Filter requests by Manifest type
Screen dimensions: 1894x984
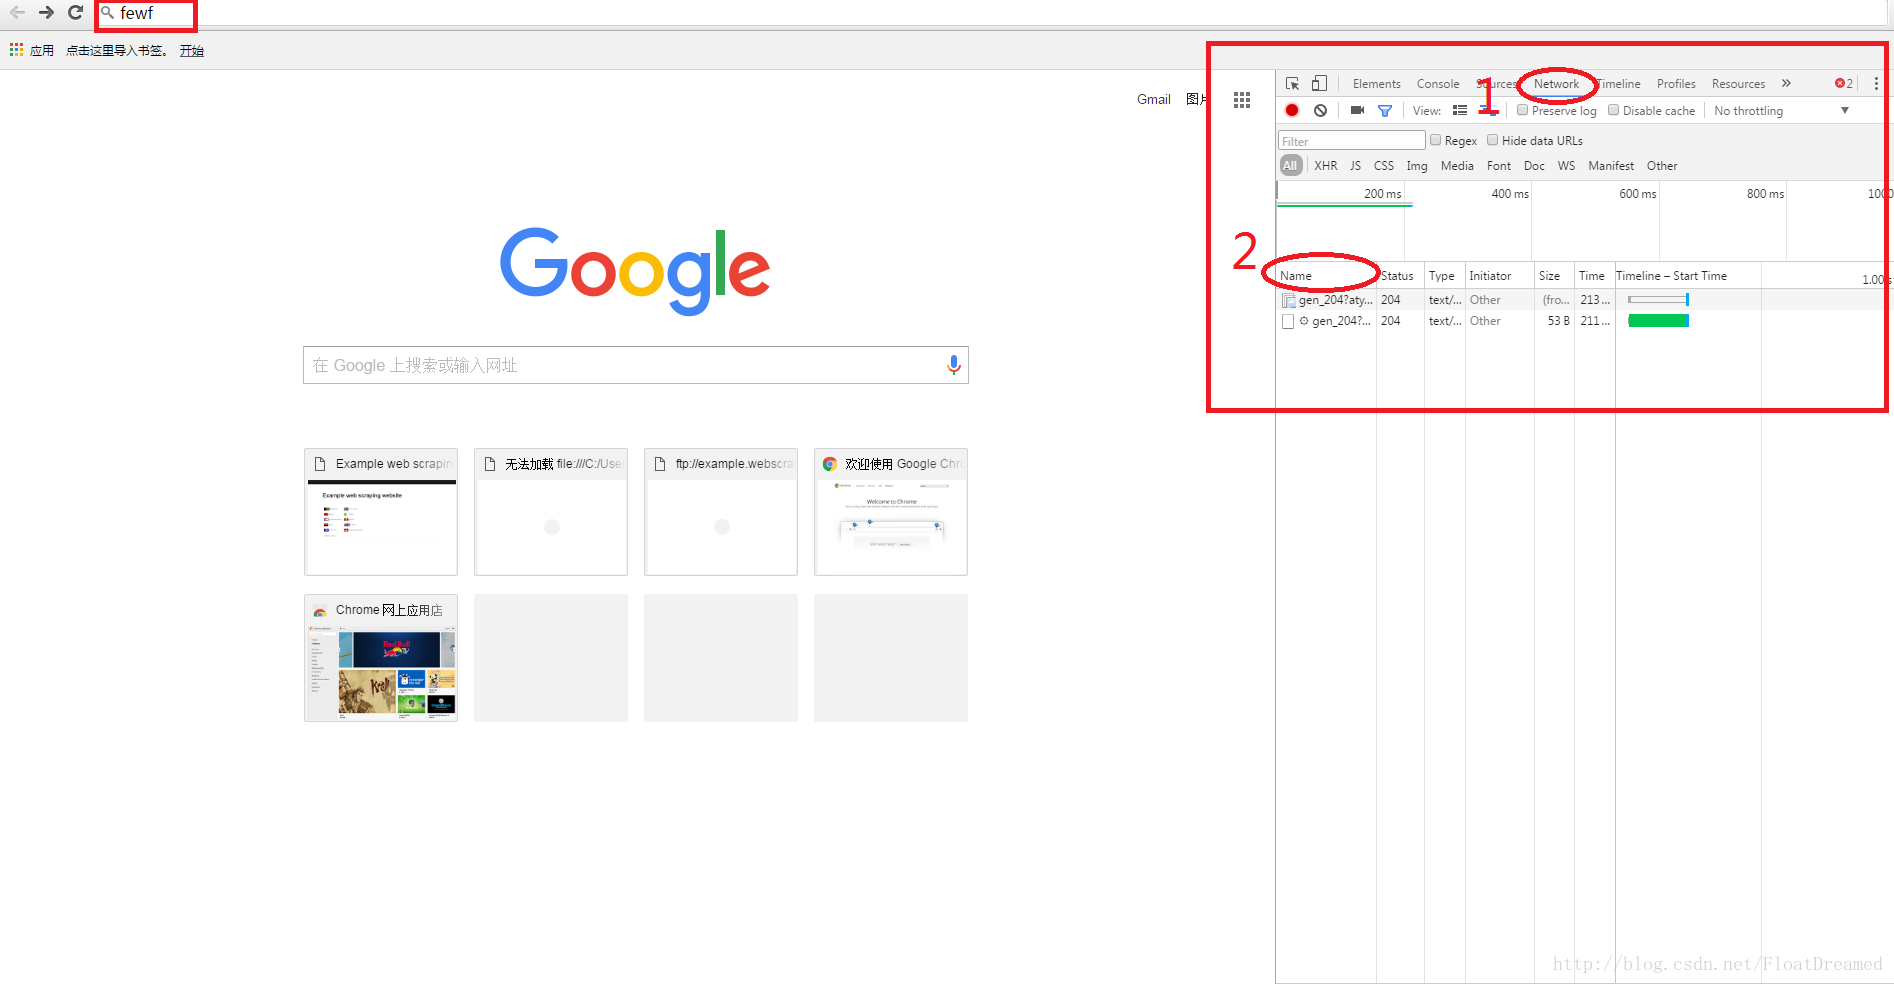tap(1611, 166)
